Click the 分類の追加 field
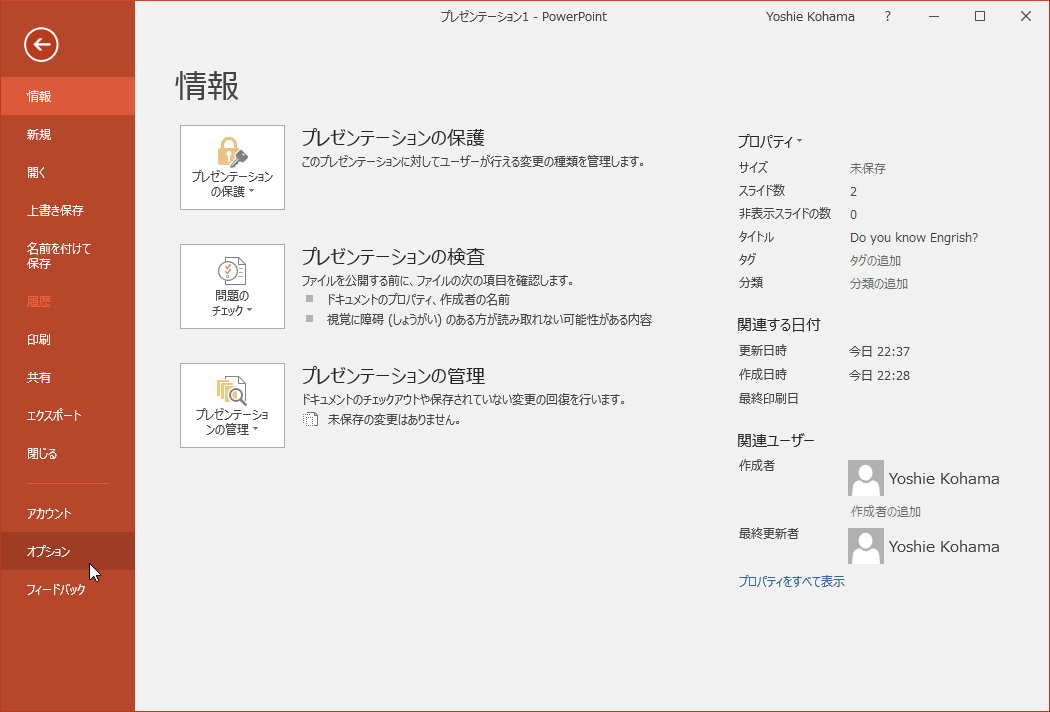This screenshot has width=1050, height=712. (x=879, y=283)
